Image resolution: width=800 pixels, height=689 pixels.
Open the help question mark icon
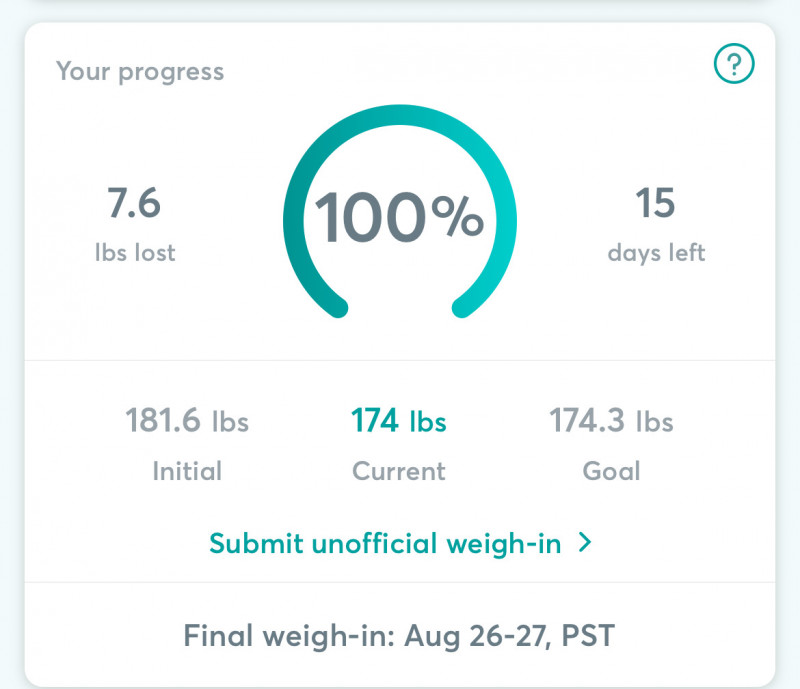click(x=734, y=66)
